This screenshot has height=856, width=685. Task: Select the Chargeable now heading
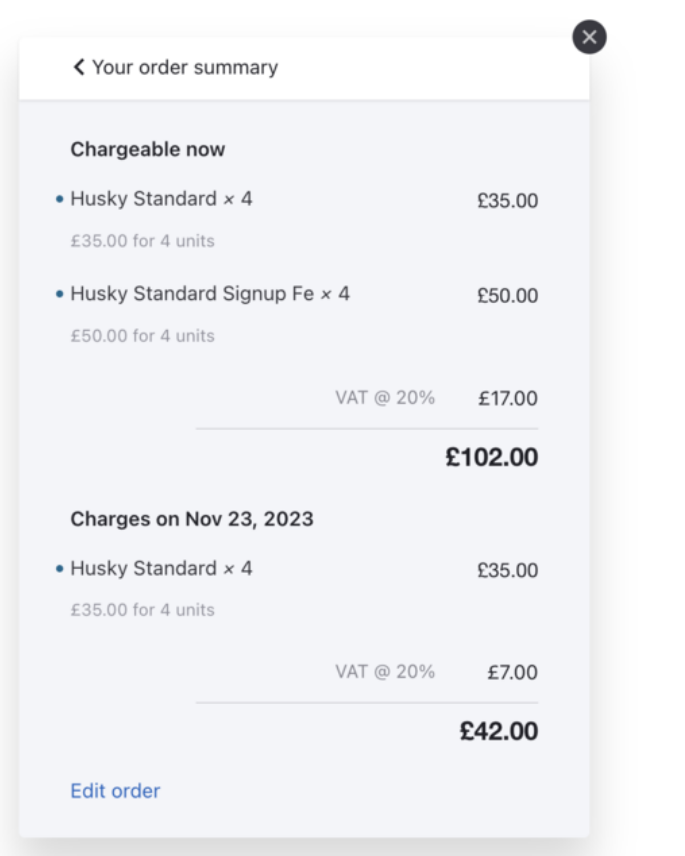click(x=148, y=150)
